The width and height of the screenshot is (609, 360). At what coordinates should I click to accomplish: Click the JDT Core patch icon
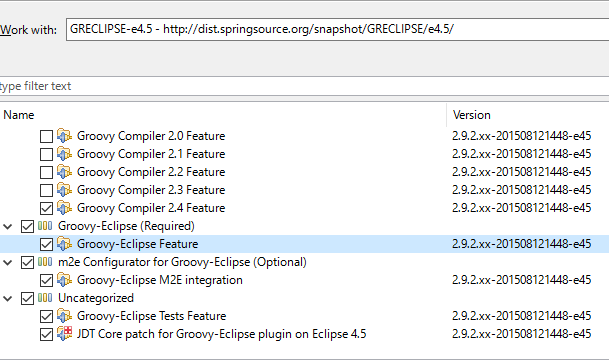64,334
